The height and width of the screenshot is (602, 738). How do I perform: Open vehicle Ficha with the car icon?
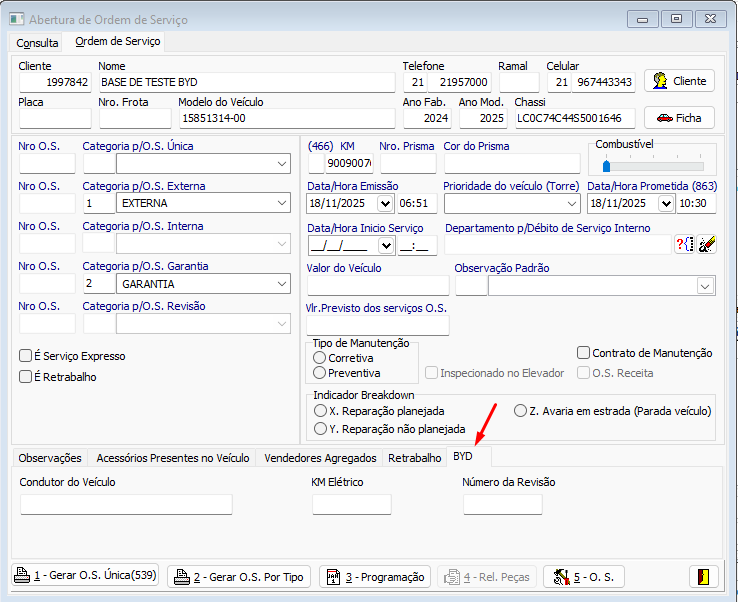[x=679, y=118]
